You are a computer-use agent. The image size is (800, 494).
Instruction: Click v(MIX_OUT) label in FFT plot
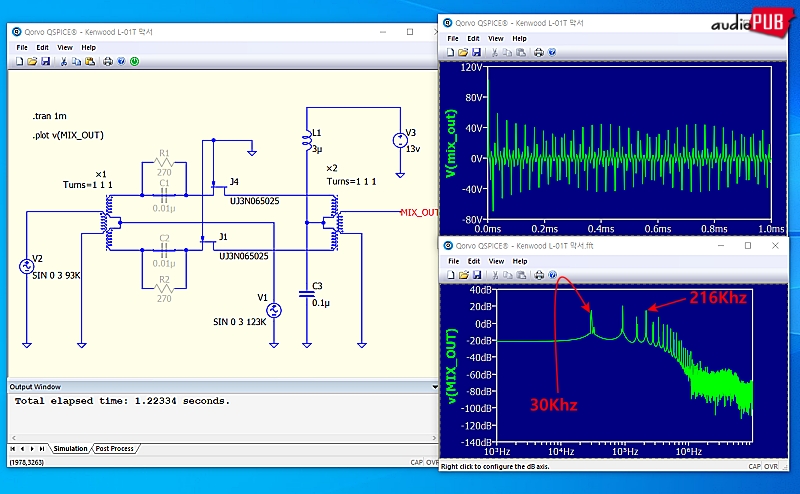tap(451, 366)
